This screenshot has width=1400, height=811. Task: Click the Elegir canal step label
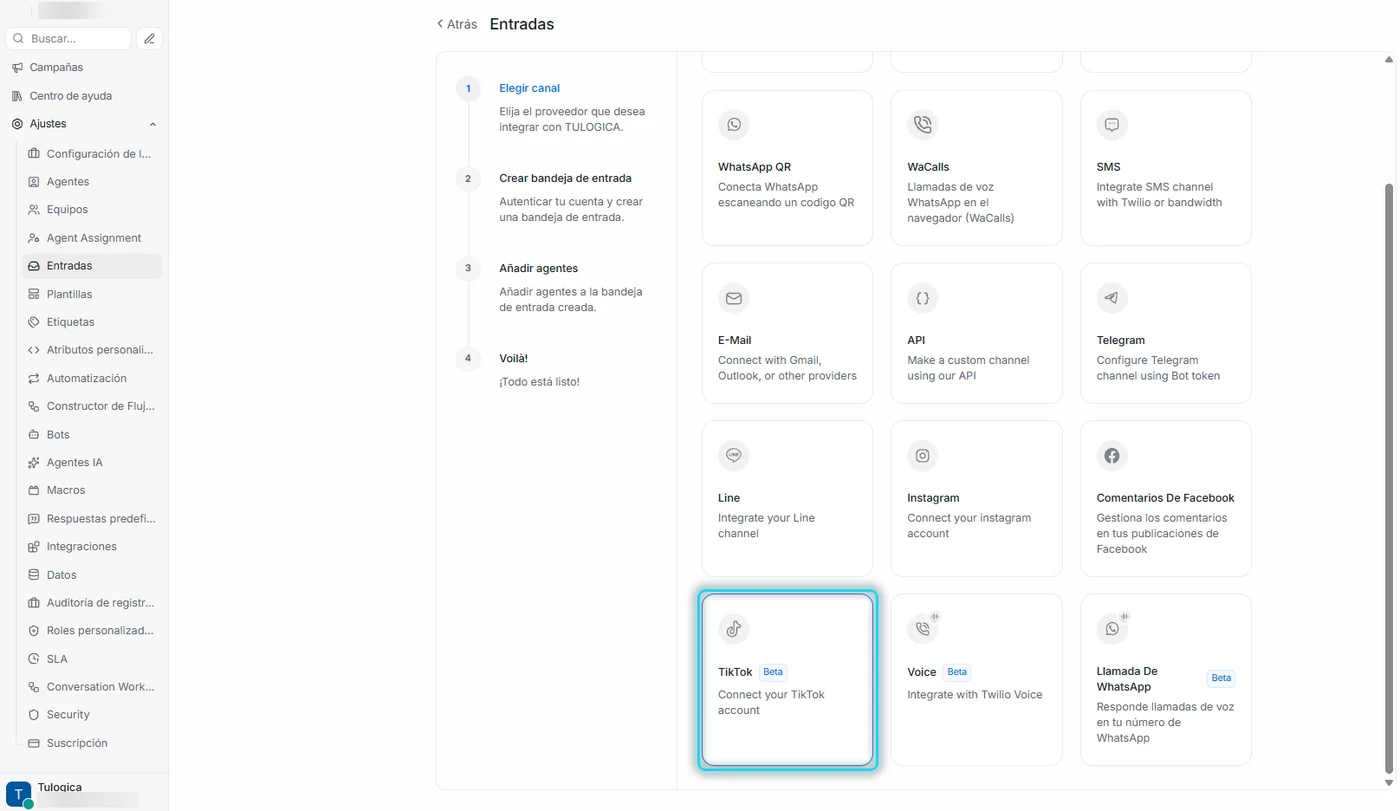[x=530, y=88]
